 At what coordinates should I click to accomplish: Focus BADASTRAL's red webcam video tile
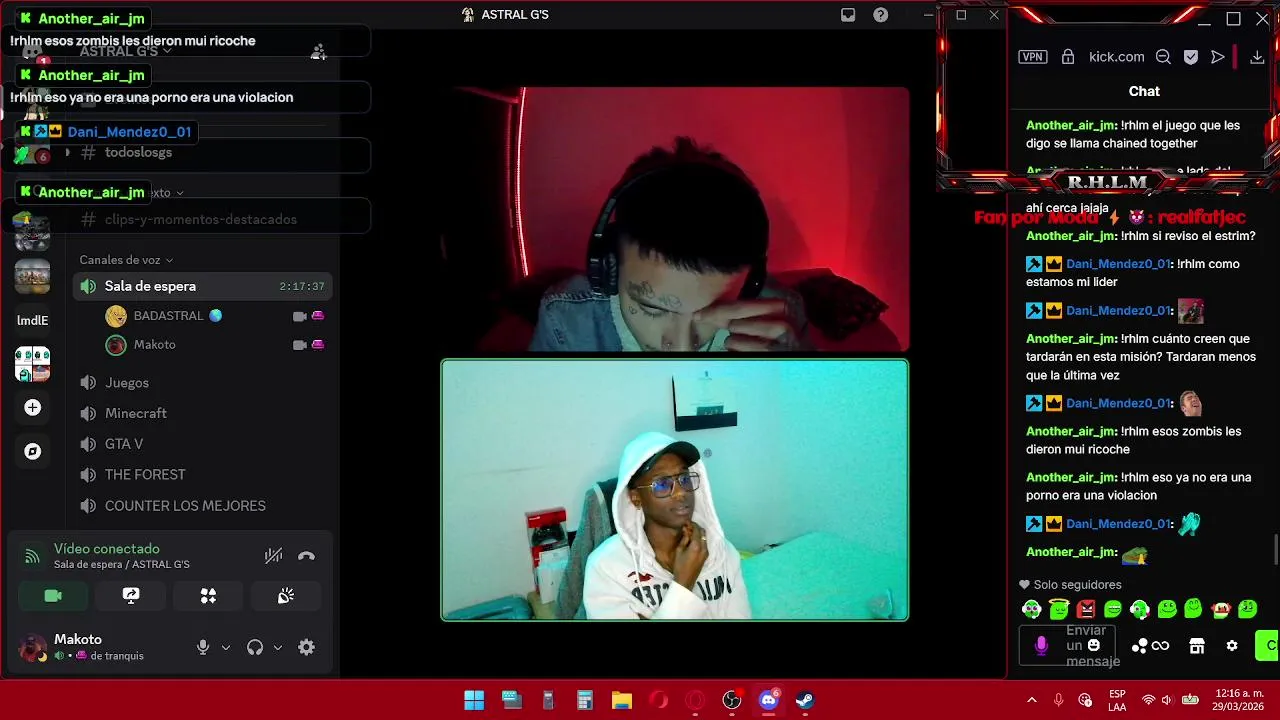[x=675, y=219]
